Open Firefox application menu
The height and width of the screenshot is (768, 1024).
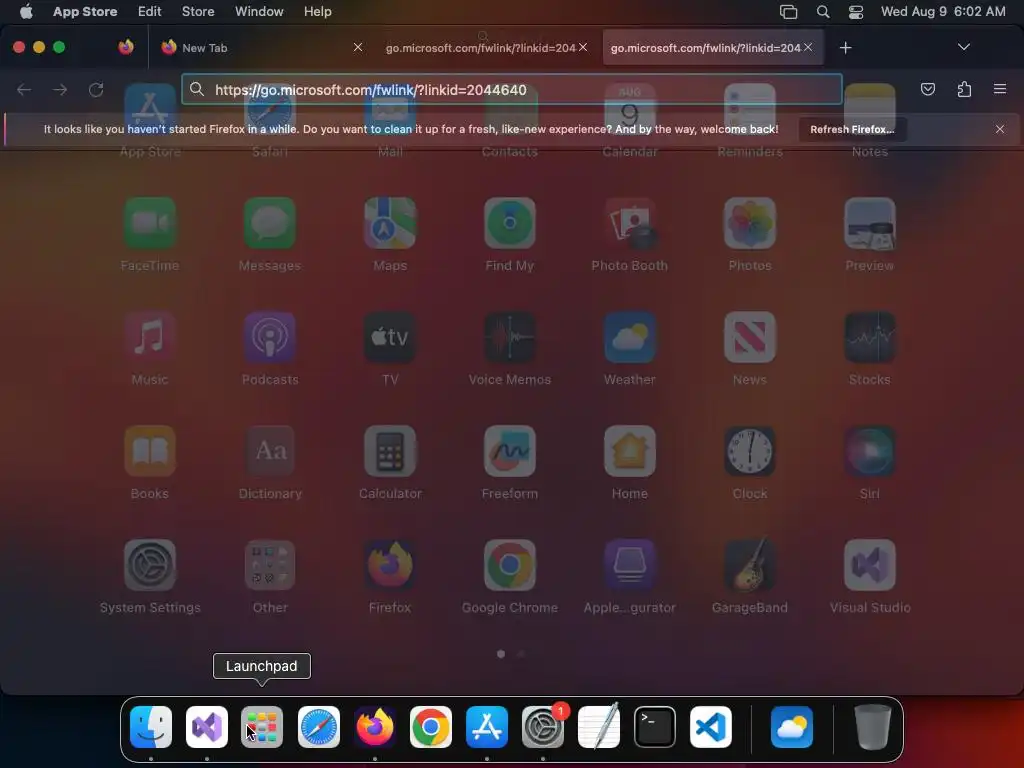click(1000, 89)
